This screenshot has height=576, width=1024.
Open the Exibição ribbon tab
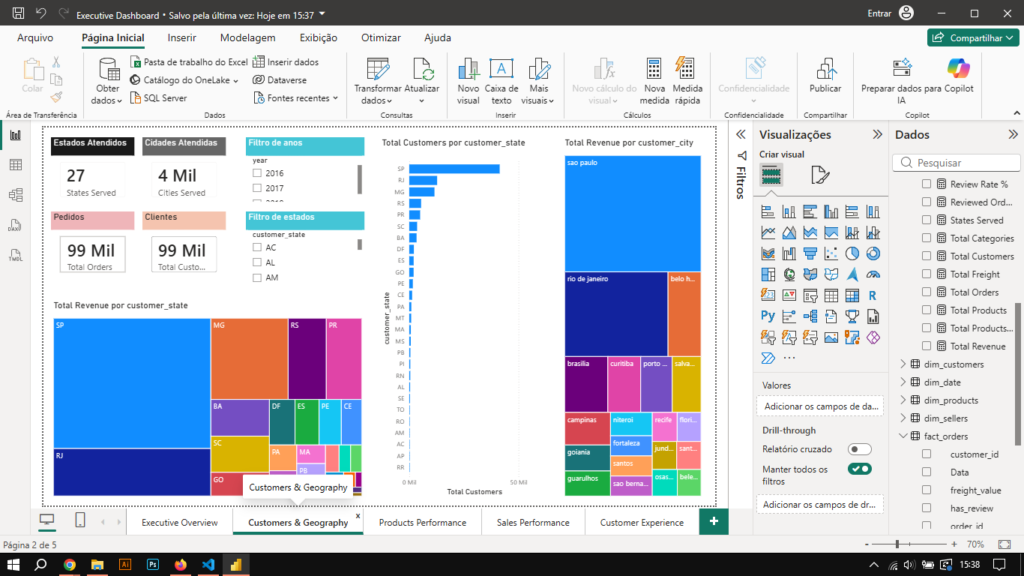318,38
